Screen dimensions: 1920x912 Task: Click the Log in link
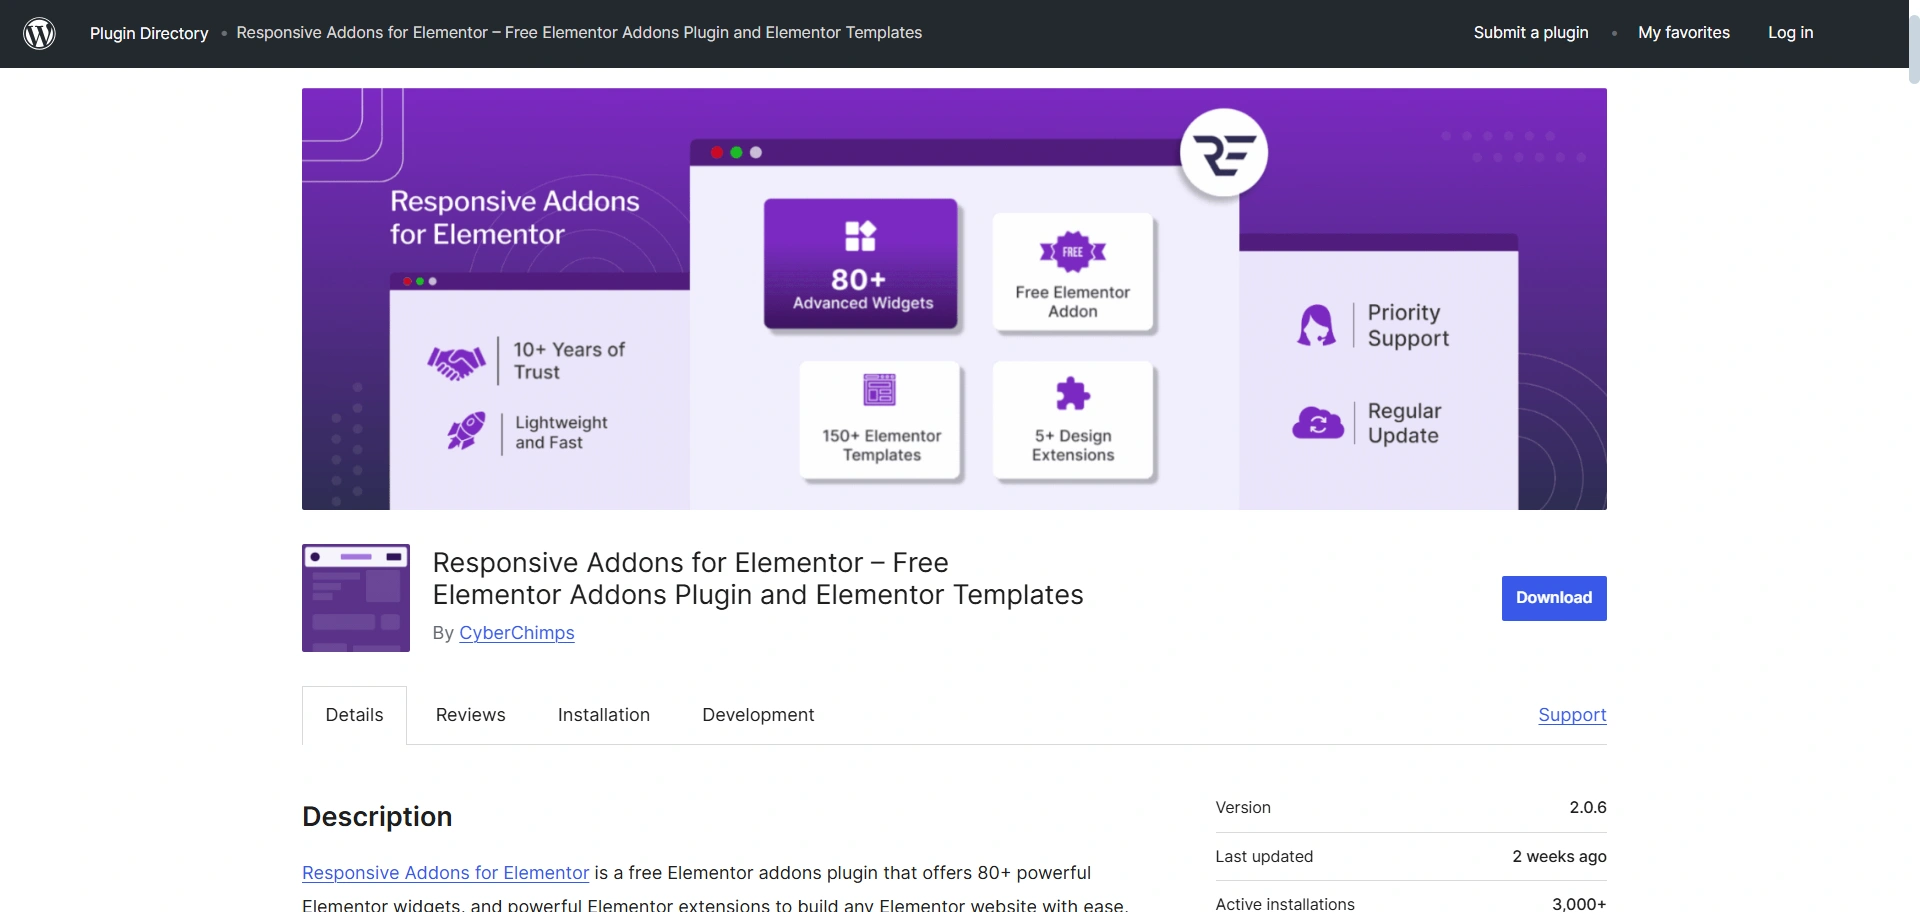click(x=1790, y=33)
